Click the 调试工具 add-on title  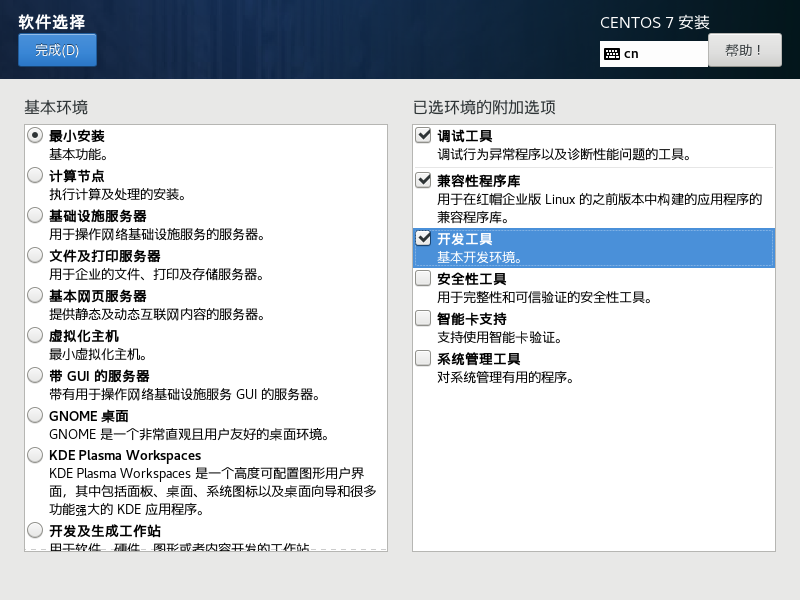coord(465,136)
